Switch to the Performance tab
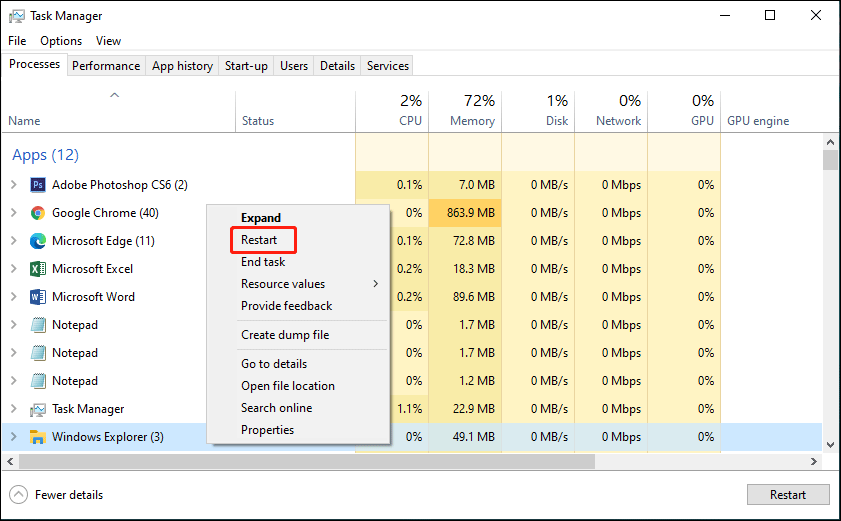Image resolution: width=841 pixels, height=521 pixels. coord(106,66)
